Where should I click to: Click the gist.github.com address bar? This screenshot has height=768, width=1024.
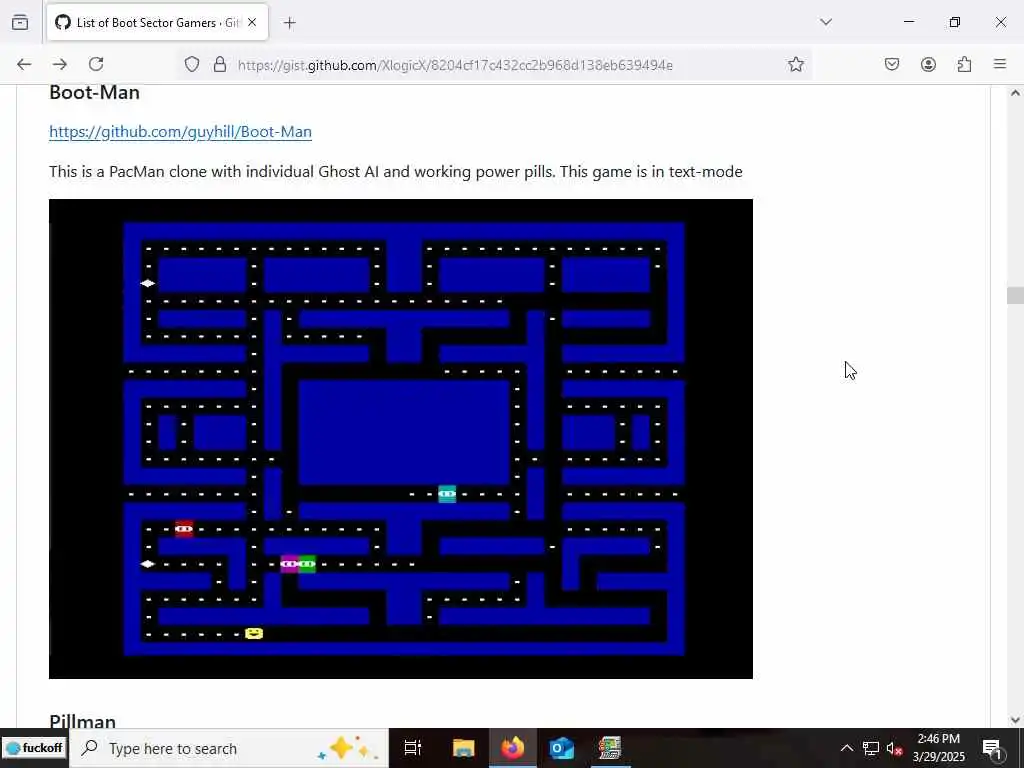(455, 65)
